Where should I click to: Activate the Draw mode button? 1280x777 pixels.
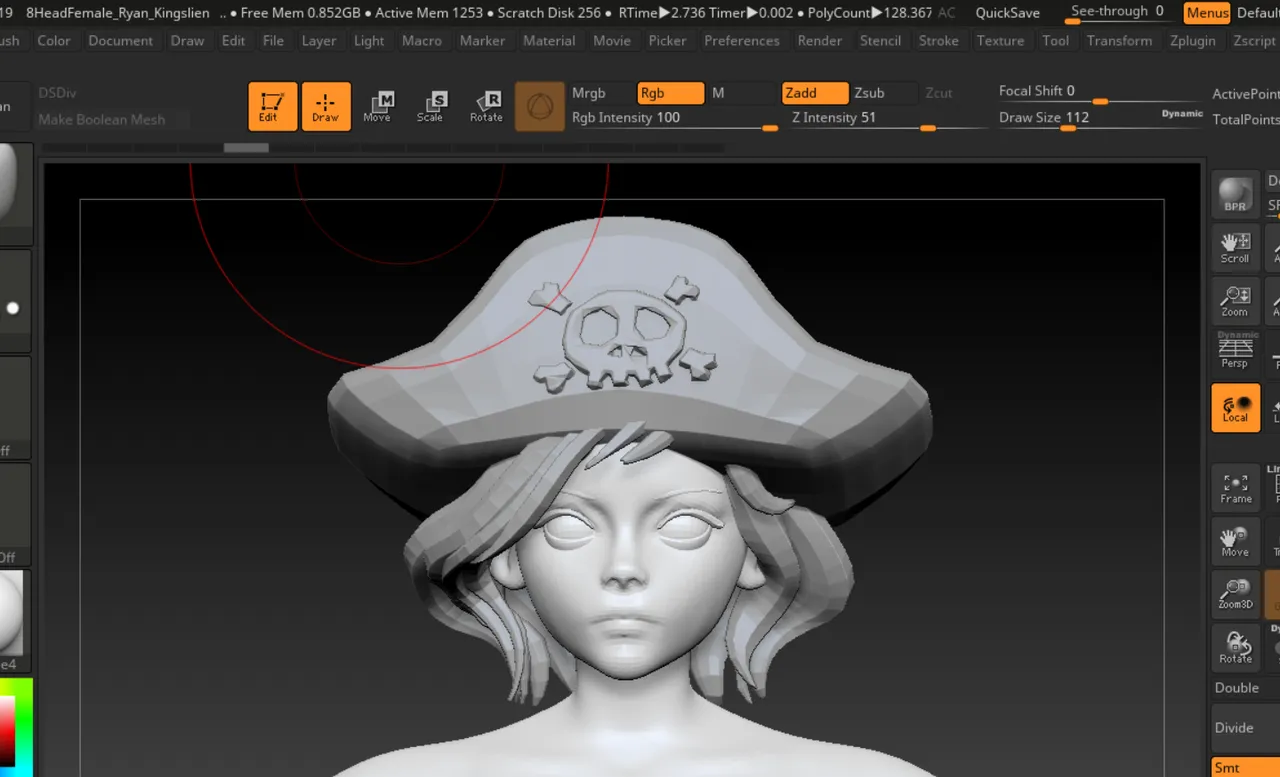[x=326, y=106]
